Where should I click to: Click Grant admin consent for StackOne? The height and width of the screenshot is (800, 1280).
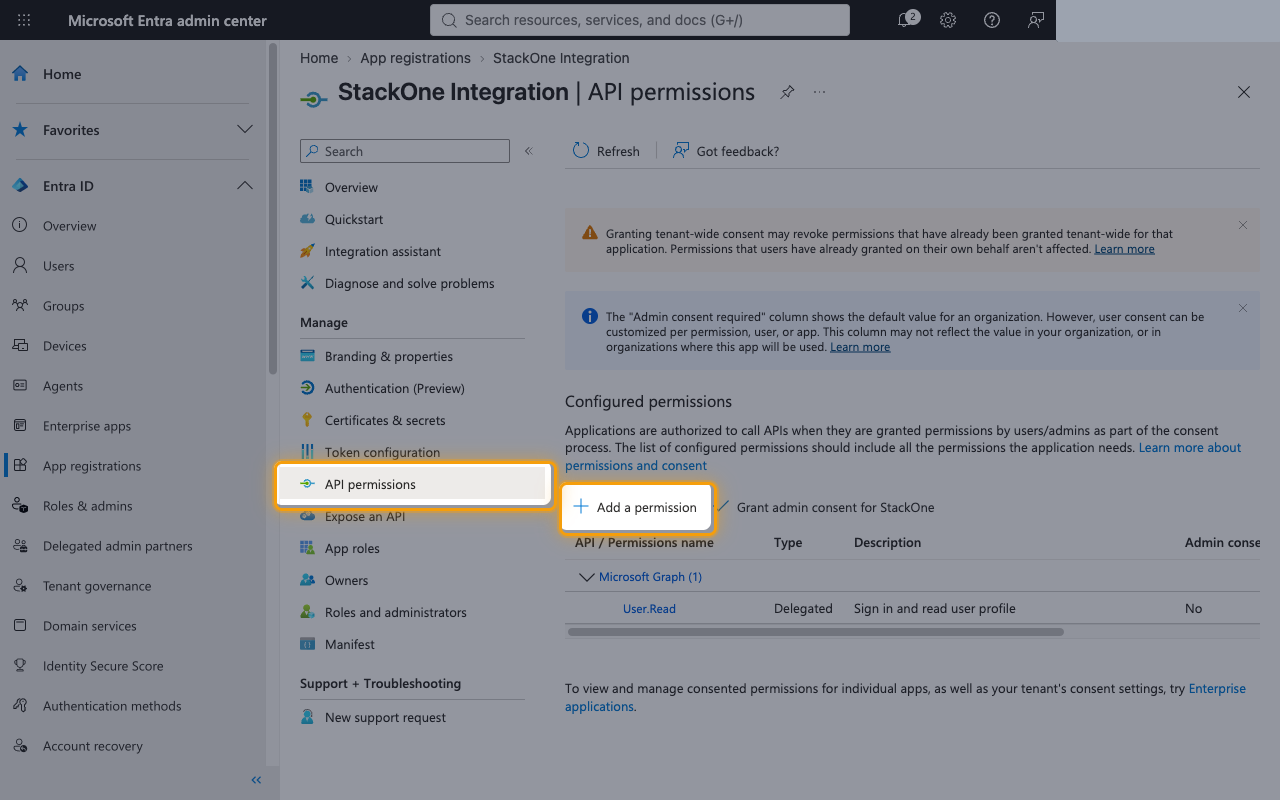pyautogui.click(x=826, y=507)
